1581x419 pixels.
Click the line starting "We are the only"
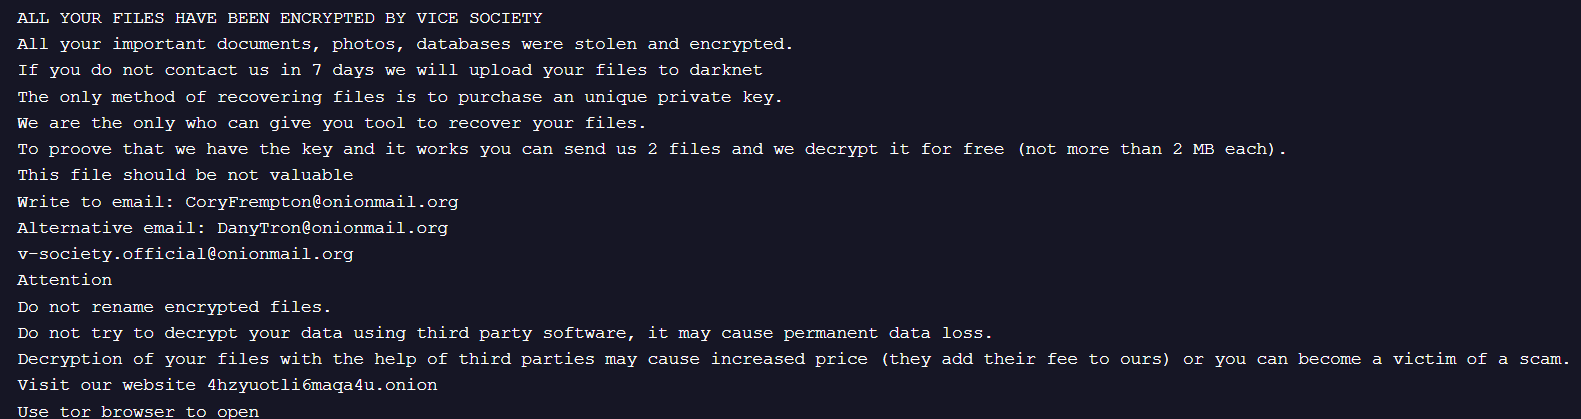point(331,123)
